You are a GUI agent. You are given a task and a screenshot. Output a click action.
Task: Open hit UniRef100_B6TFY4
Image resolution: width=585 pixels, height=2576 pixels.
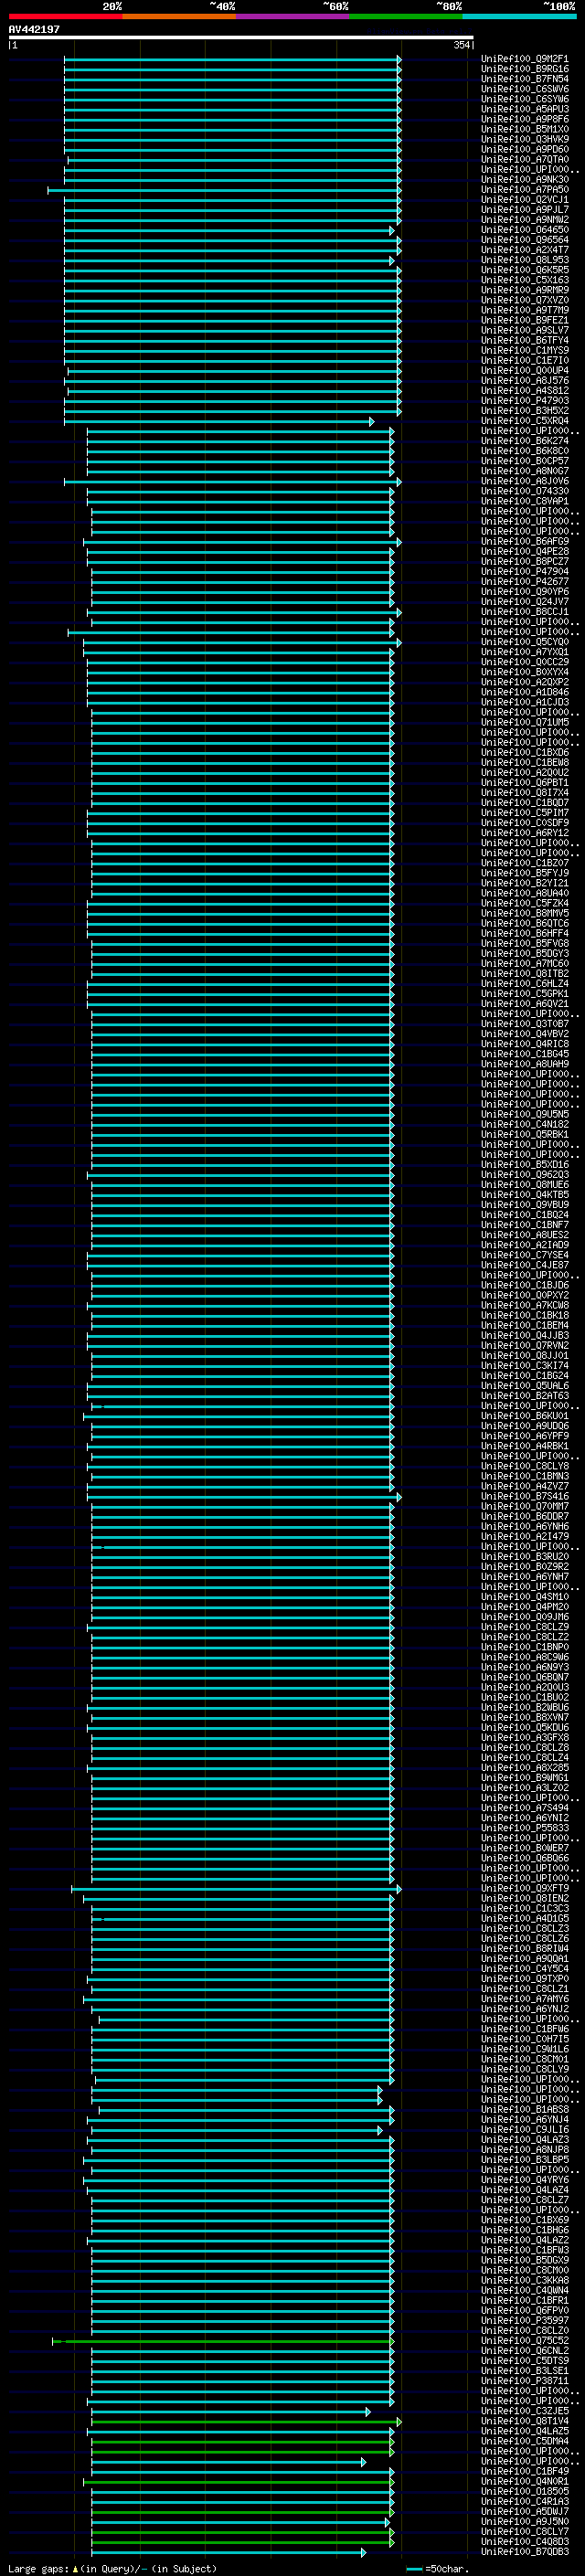[525, 340]
